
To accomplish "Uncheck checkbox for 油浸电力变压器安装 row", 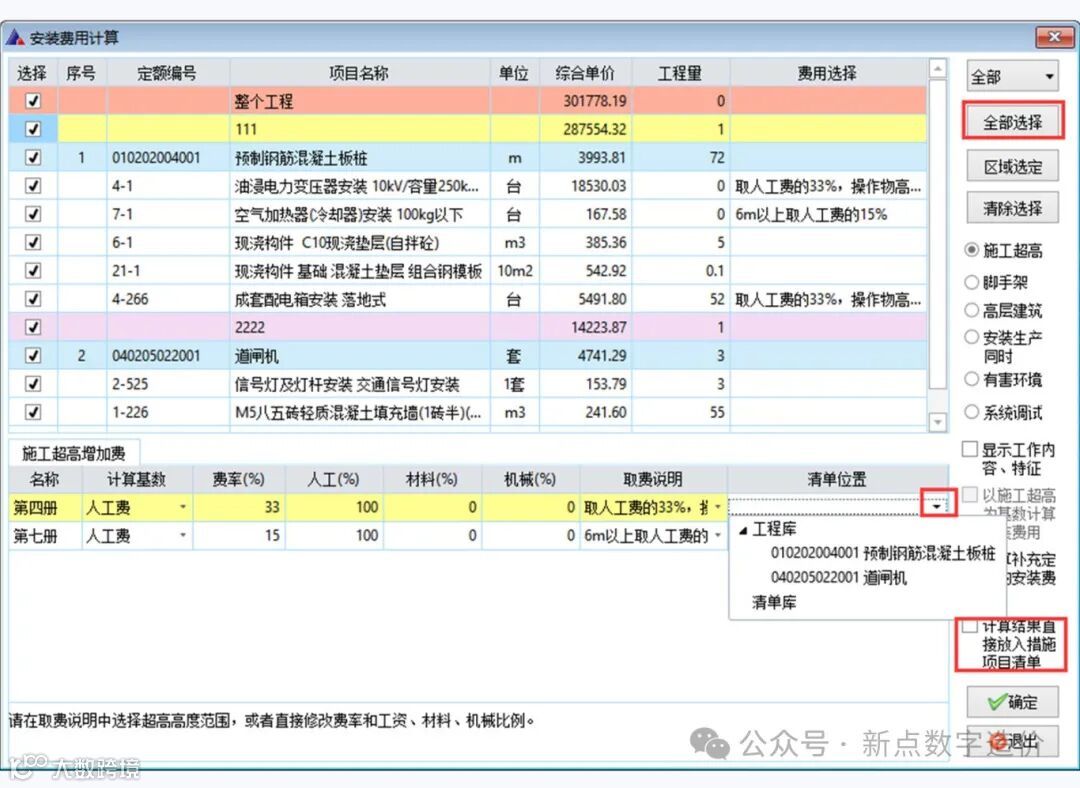I will pyautogui.click(x=32, y=185).
